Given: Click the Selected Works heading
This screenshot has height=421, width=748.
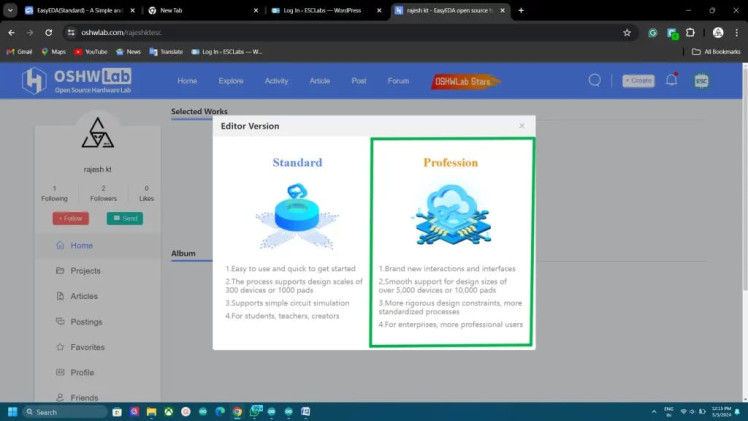Looking at the screenshot, I should click(x=199, y=111).
